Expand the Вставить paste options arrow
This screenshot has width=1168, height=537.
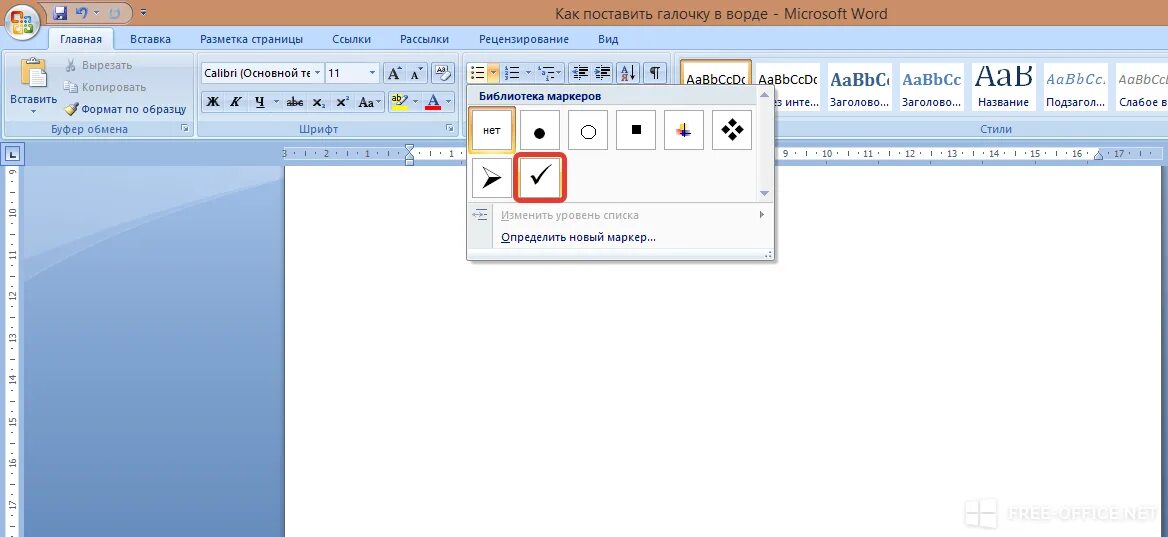[33, 112]
